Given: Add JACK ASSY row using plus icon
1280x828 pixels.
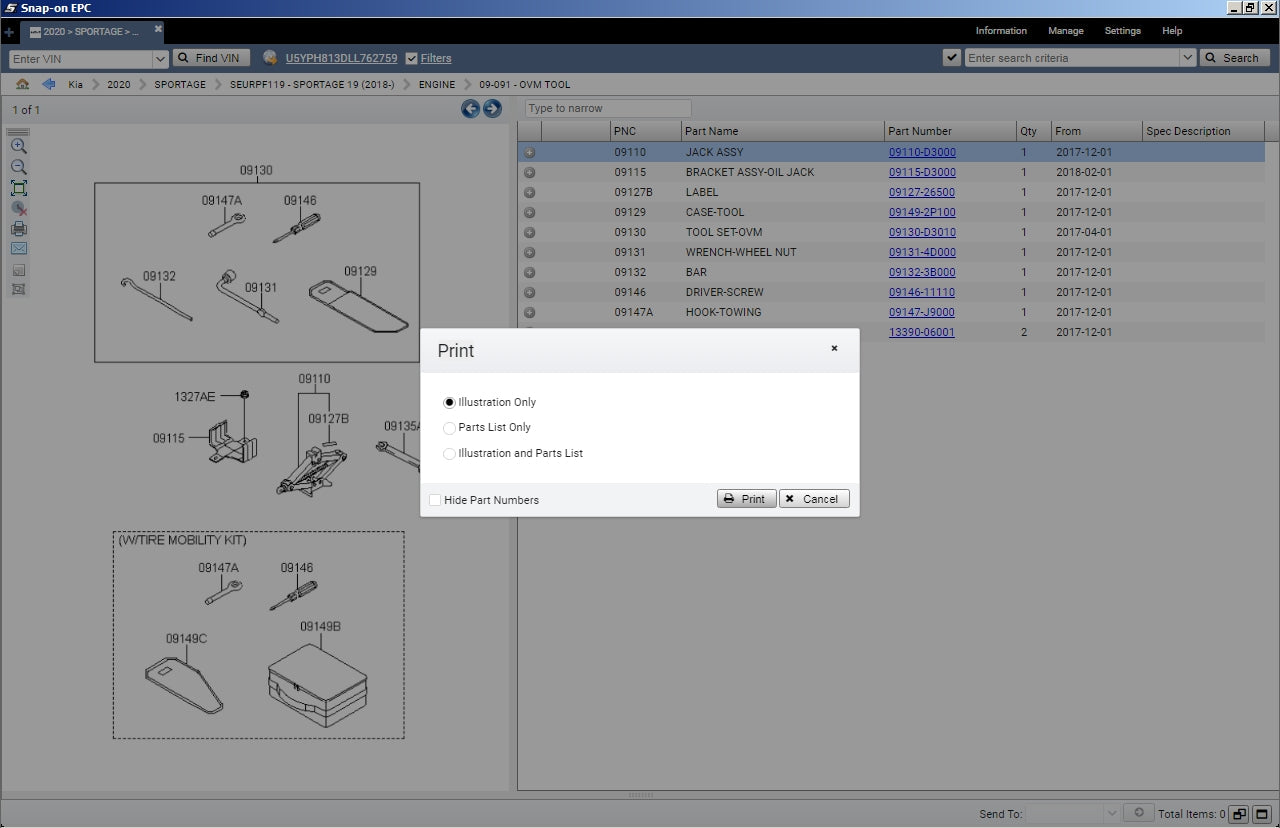Looking at the screenshot, I should 529,153.
